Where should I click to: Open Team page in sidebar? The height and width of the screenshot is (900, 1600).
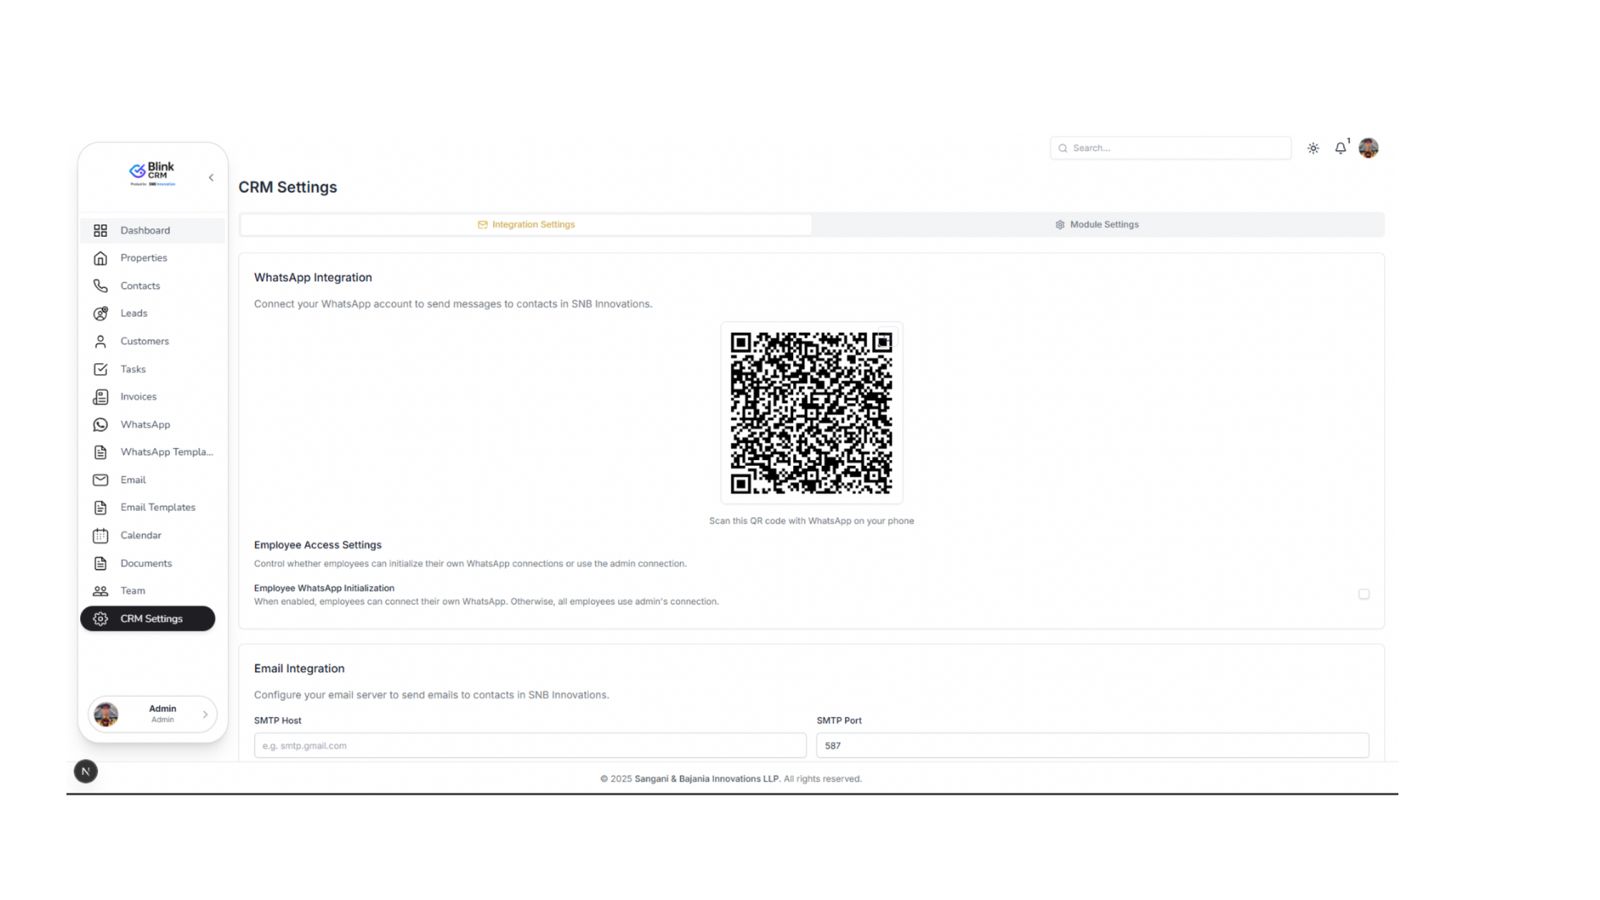point(152,591)
